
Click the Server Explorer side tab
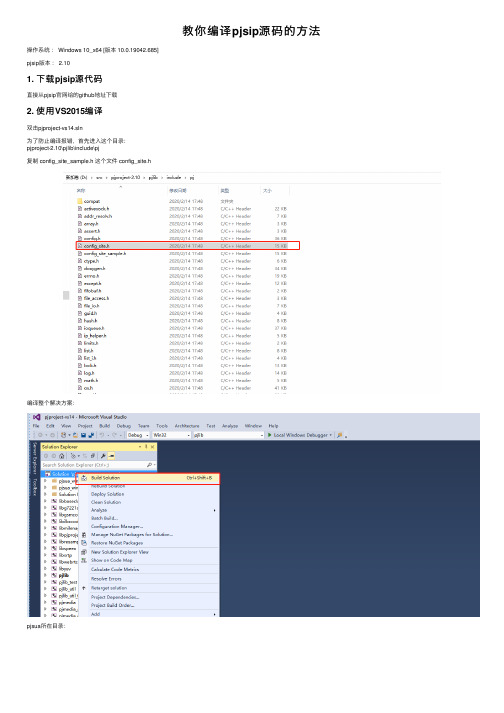[x=35, y=458]
